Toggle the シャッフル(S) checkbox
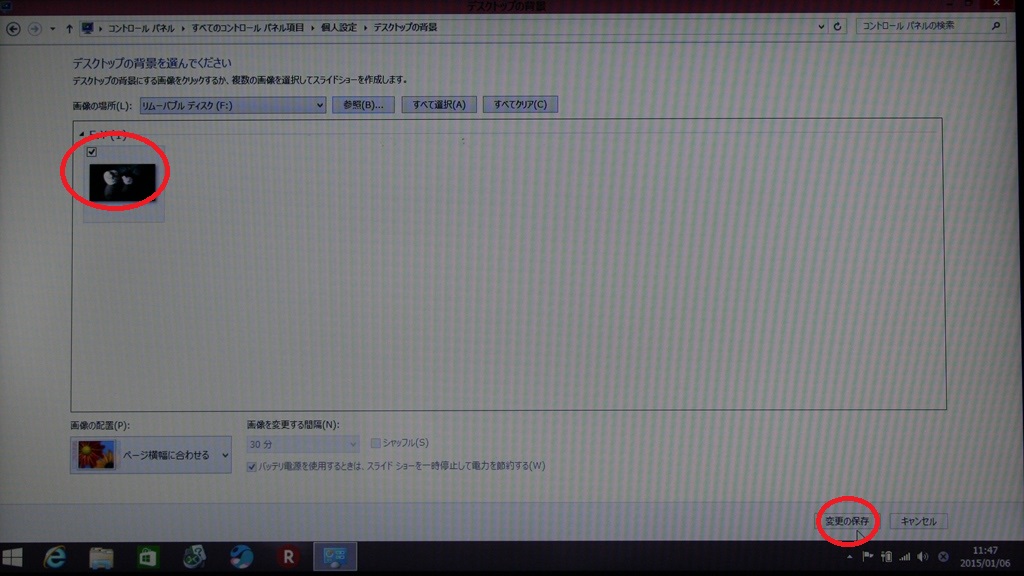1024x576 pixels. [376, 443]
